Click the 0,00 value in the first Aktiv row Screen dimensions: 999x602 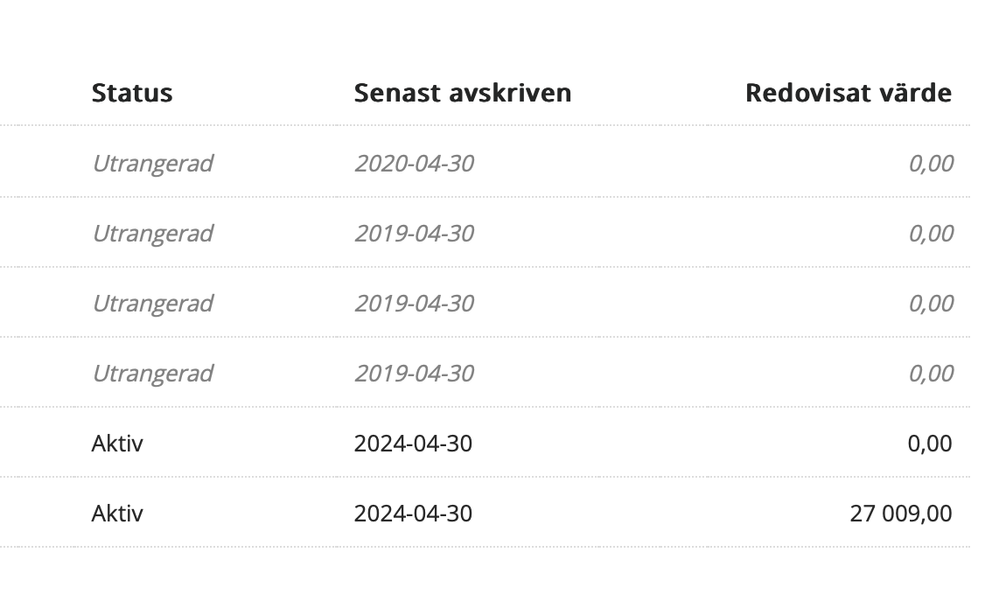[930, 443]
